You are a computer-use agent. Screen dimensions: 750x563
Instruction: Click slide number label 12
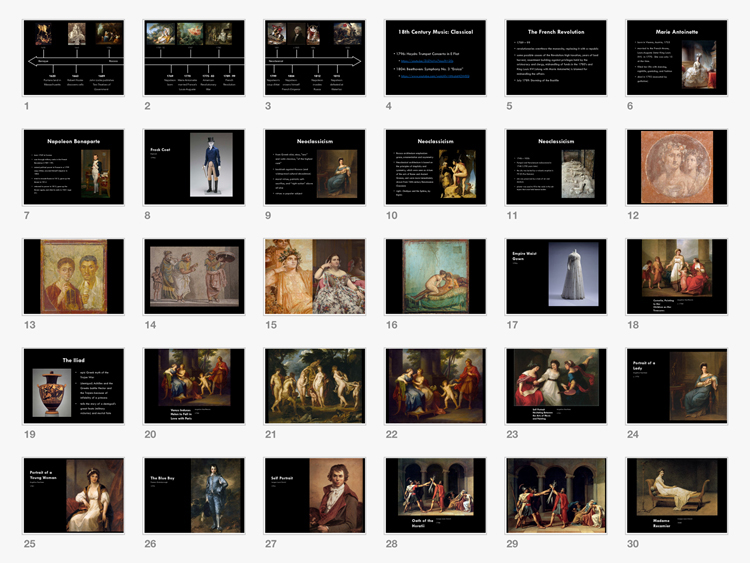click(633, 216)
